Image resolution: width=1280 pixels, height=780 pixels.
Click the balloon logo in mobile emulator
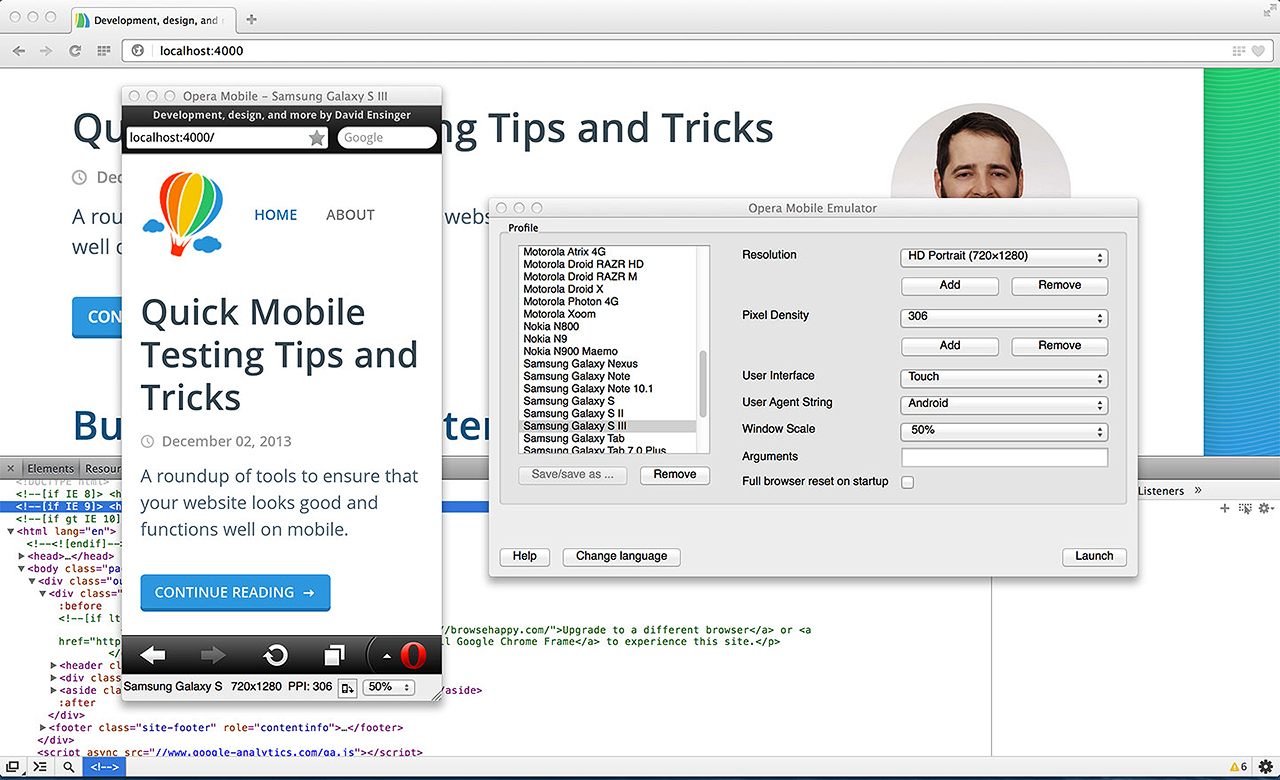coord(183,214)
